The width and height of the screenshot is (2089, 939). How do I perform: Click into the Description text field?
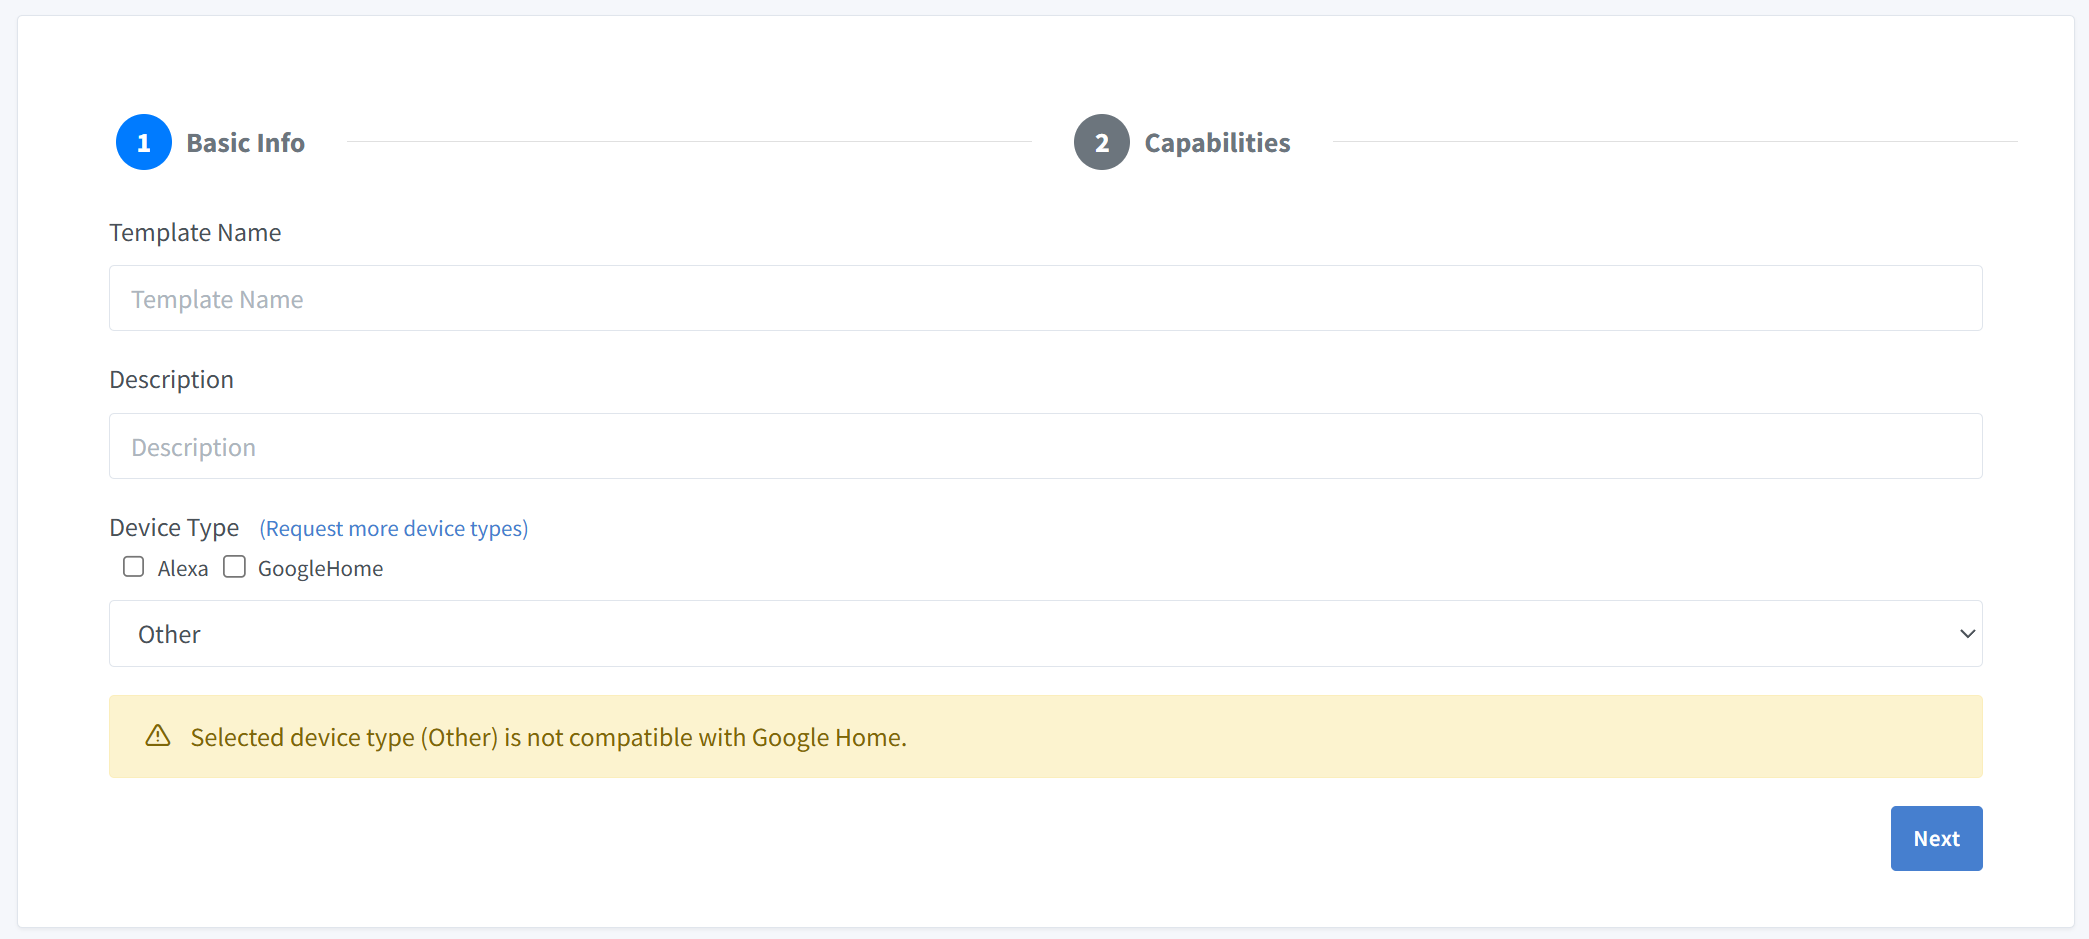coord(1045,447)
